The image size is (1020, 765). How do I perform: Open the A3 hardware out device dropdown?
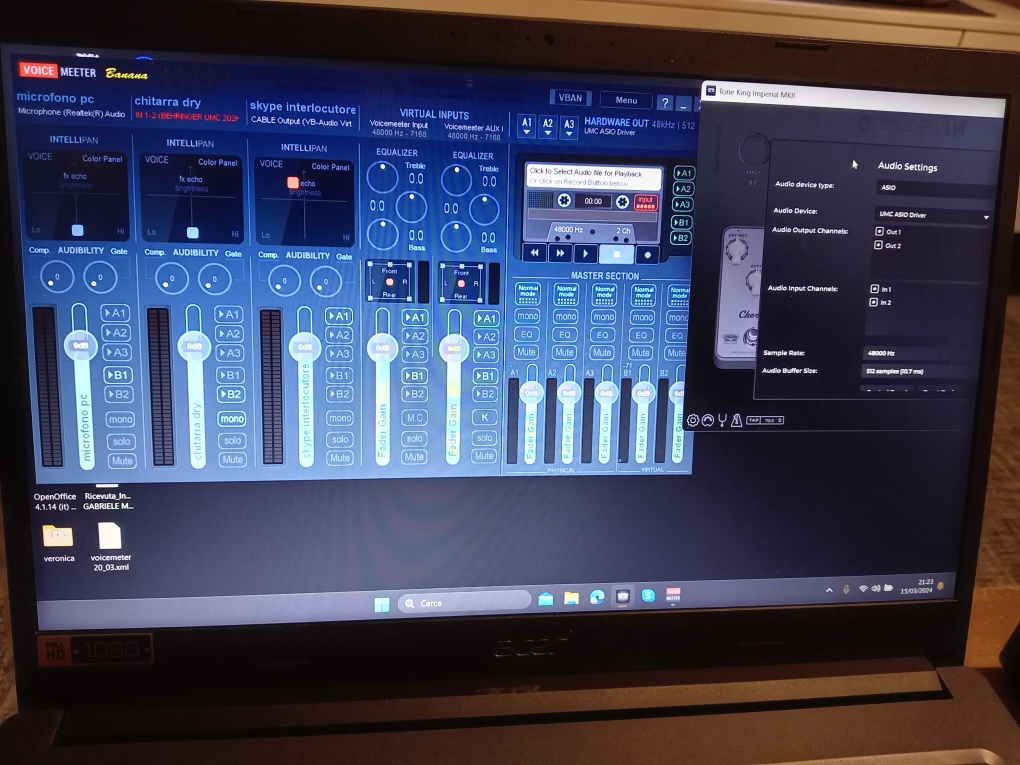(569, 127)
